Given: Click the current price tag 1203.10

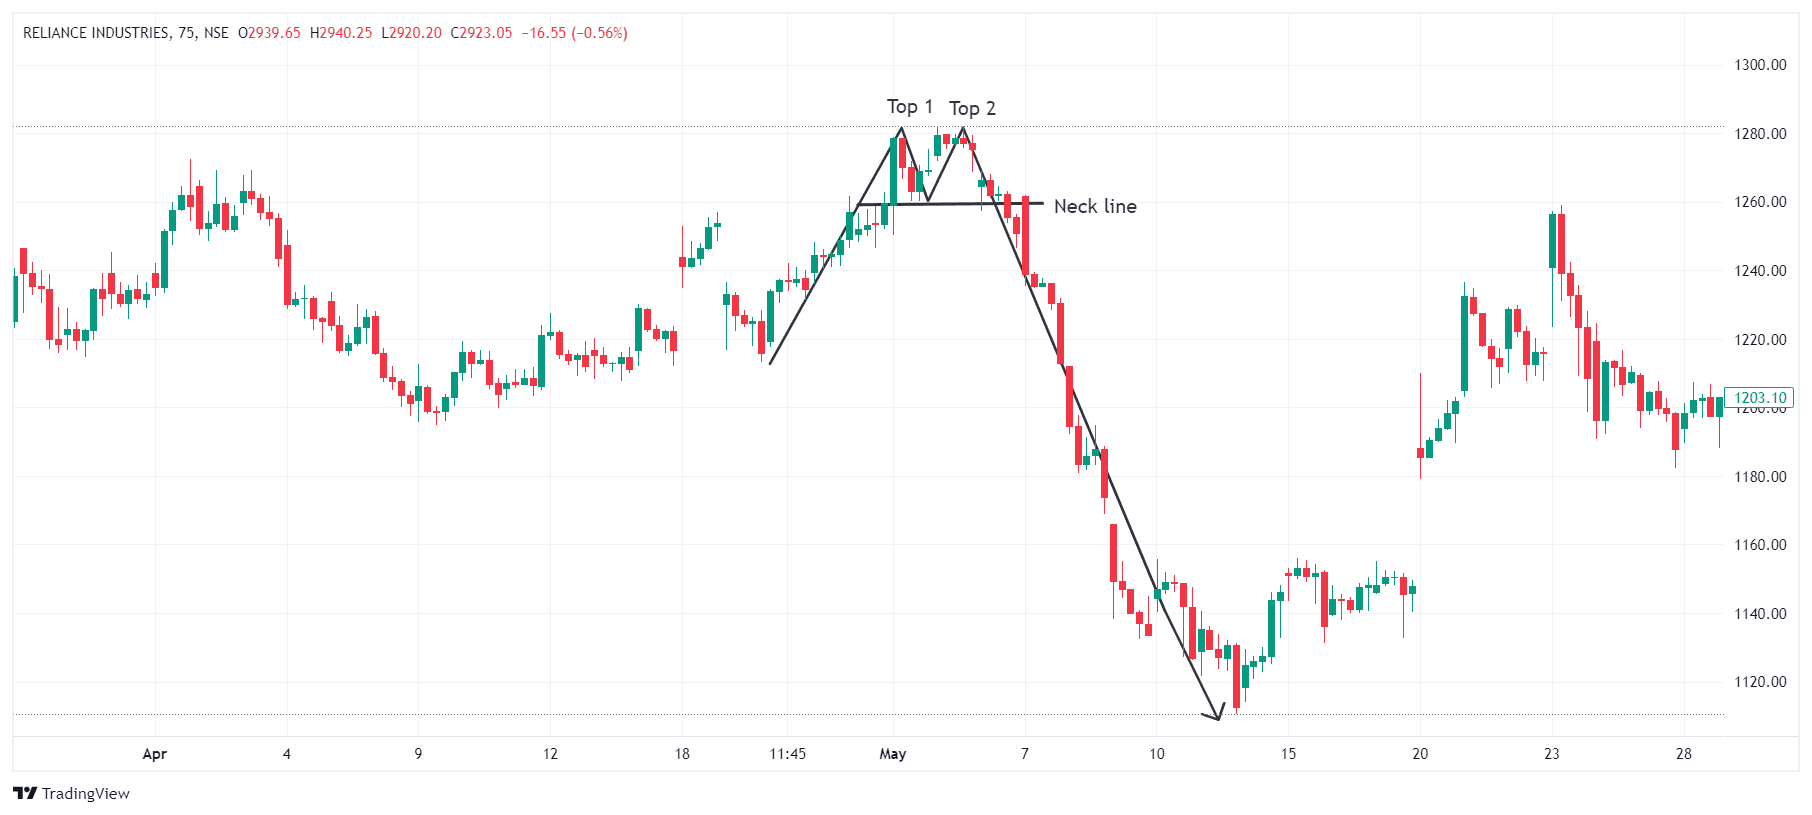Looking at the screenshot, I should [1760, 398].
